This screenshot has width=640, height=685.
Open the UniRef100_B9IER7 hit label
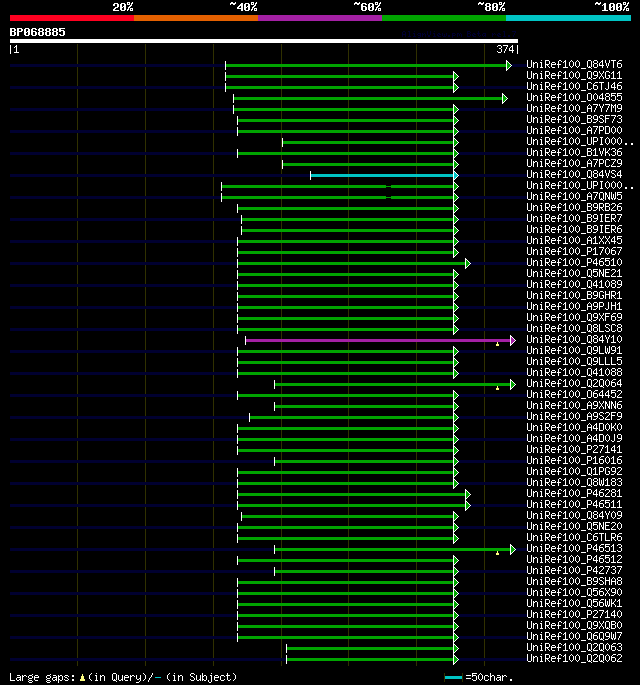(x=574, y=218)
